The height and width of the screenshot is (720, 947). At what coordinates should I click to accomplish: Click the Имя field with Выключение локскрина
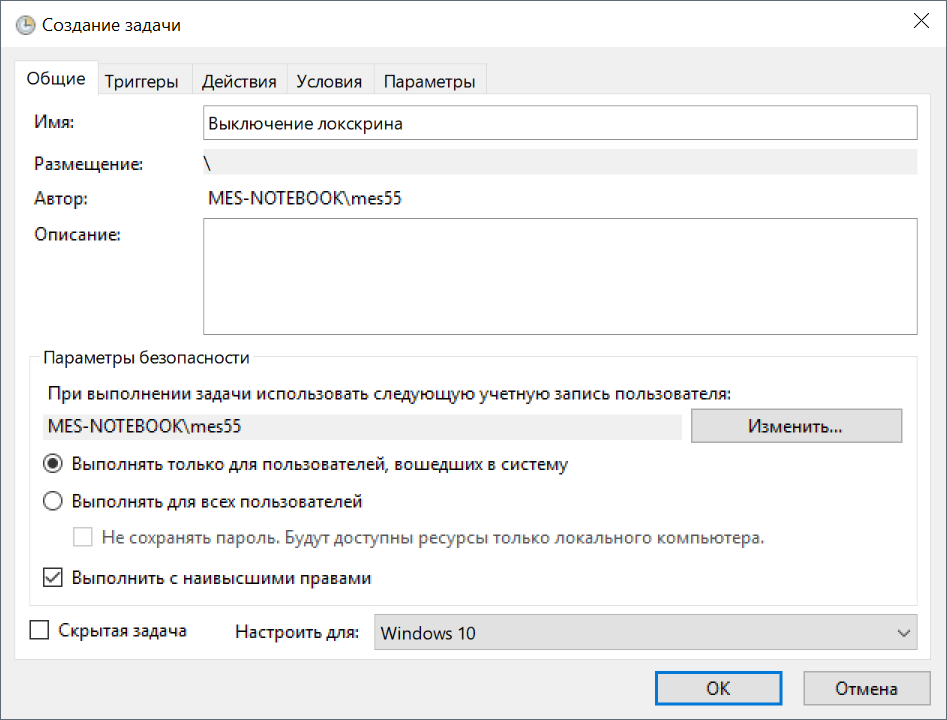coord(560,123)
